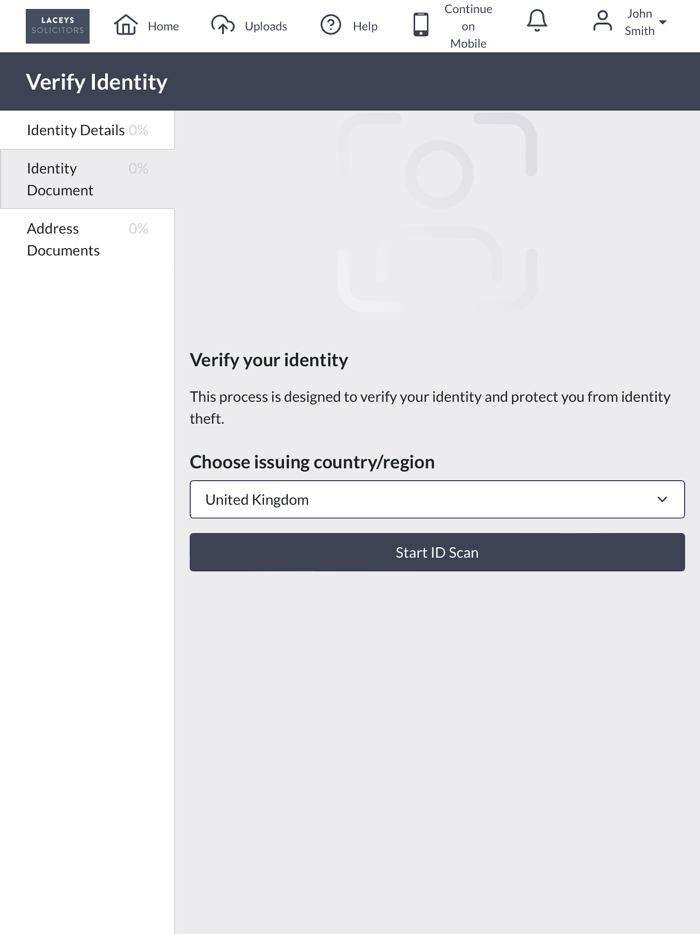
Task: Click the Home navigation link text
Action: click(163, 26)
